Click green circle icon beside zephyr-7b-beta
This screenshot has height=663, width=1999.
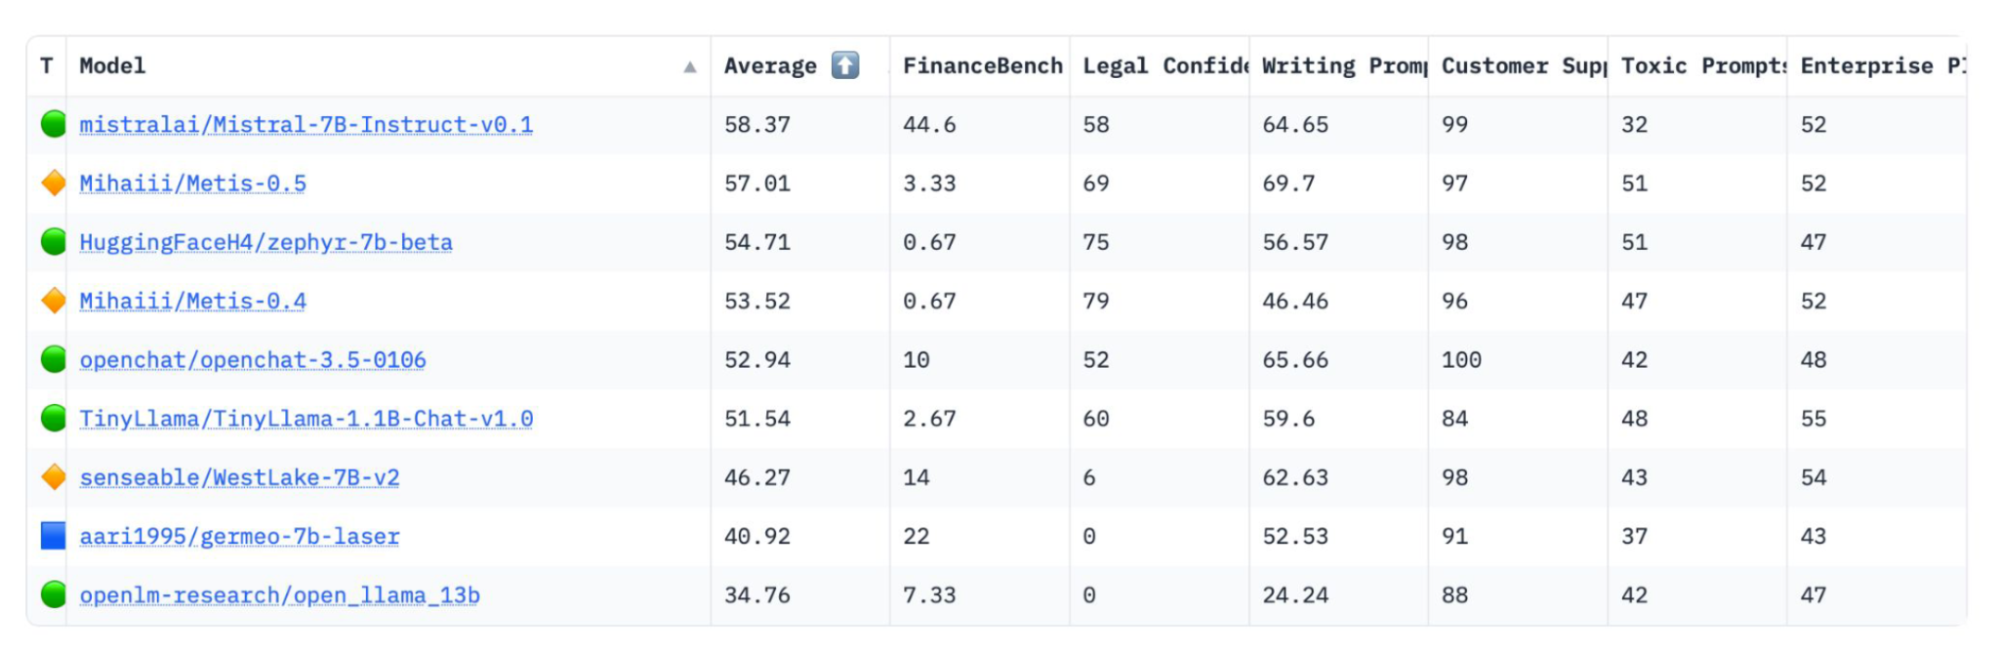[x=53, y=242]
